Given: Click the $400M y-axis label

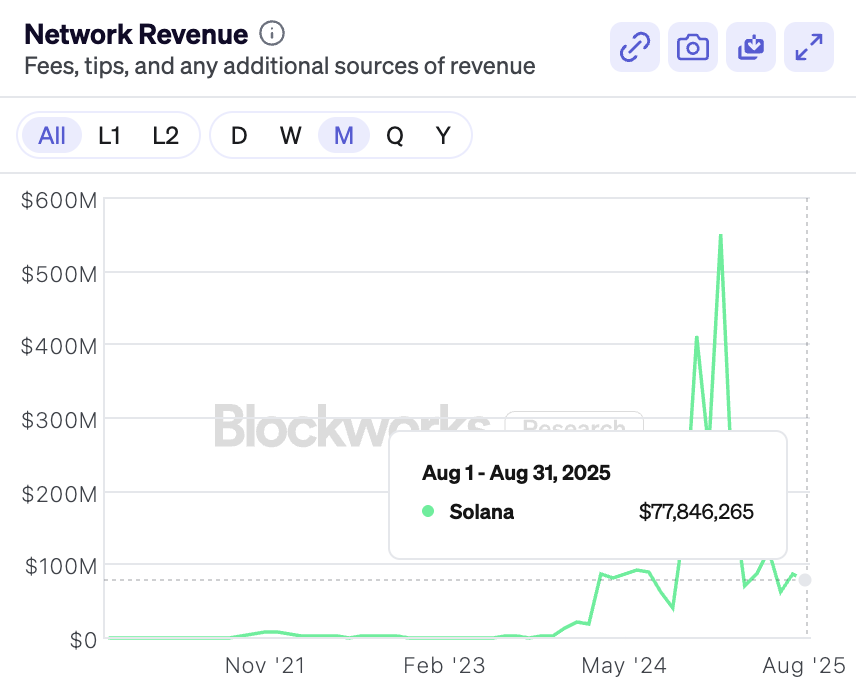Looking at the screenshot, I should [59, 347].
